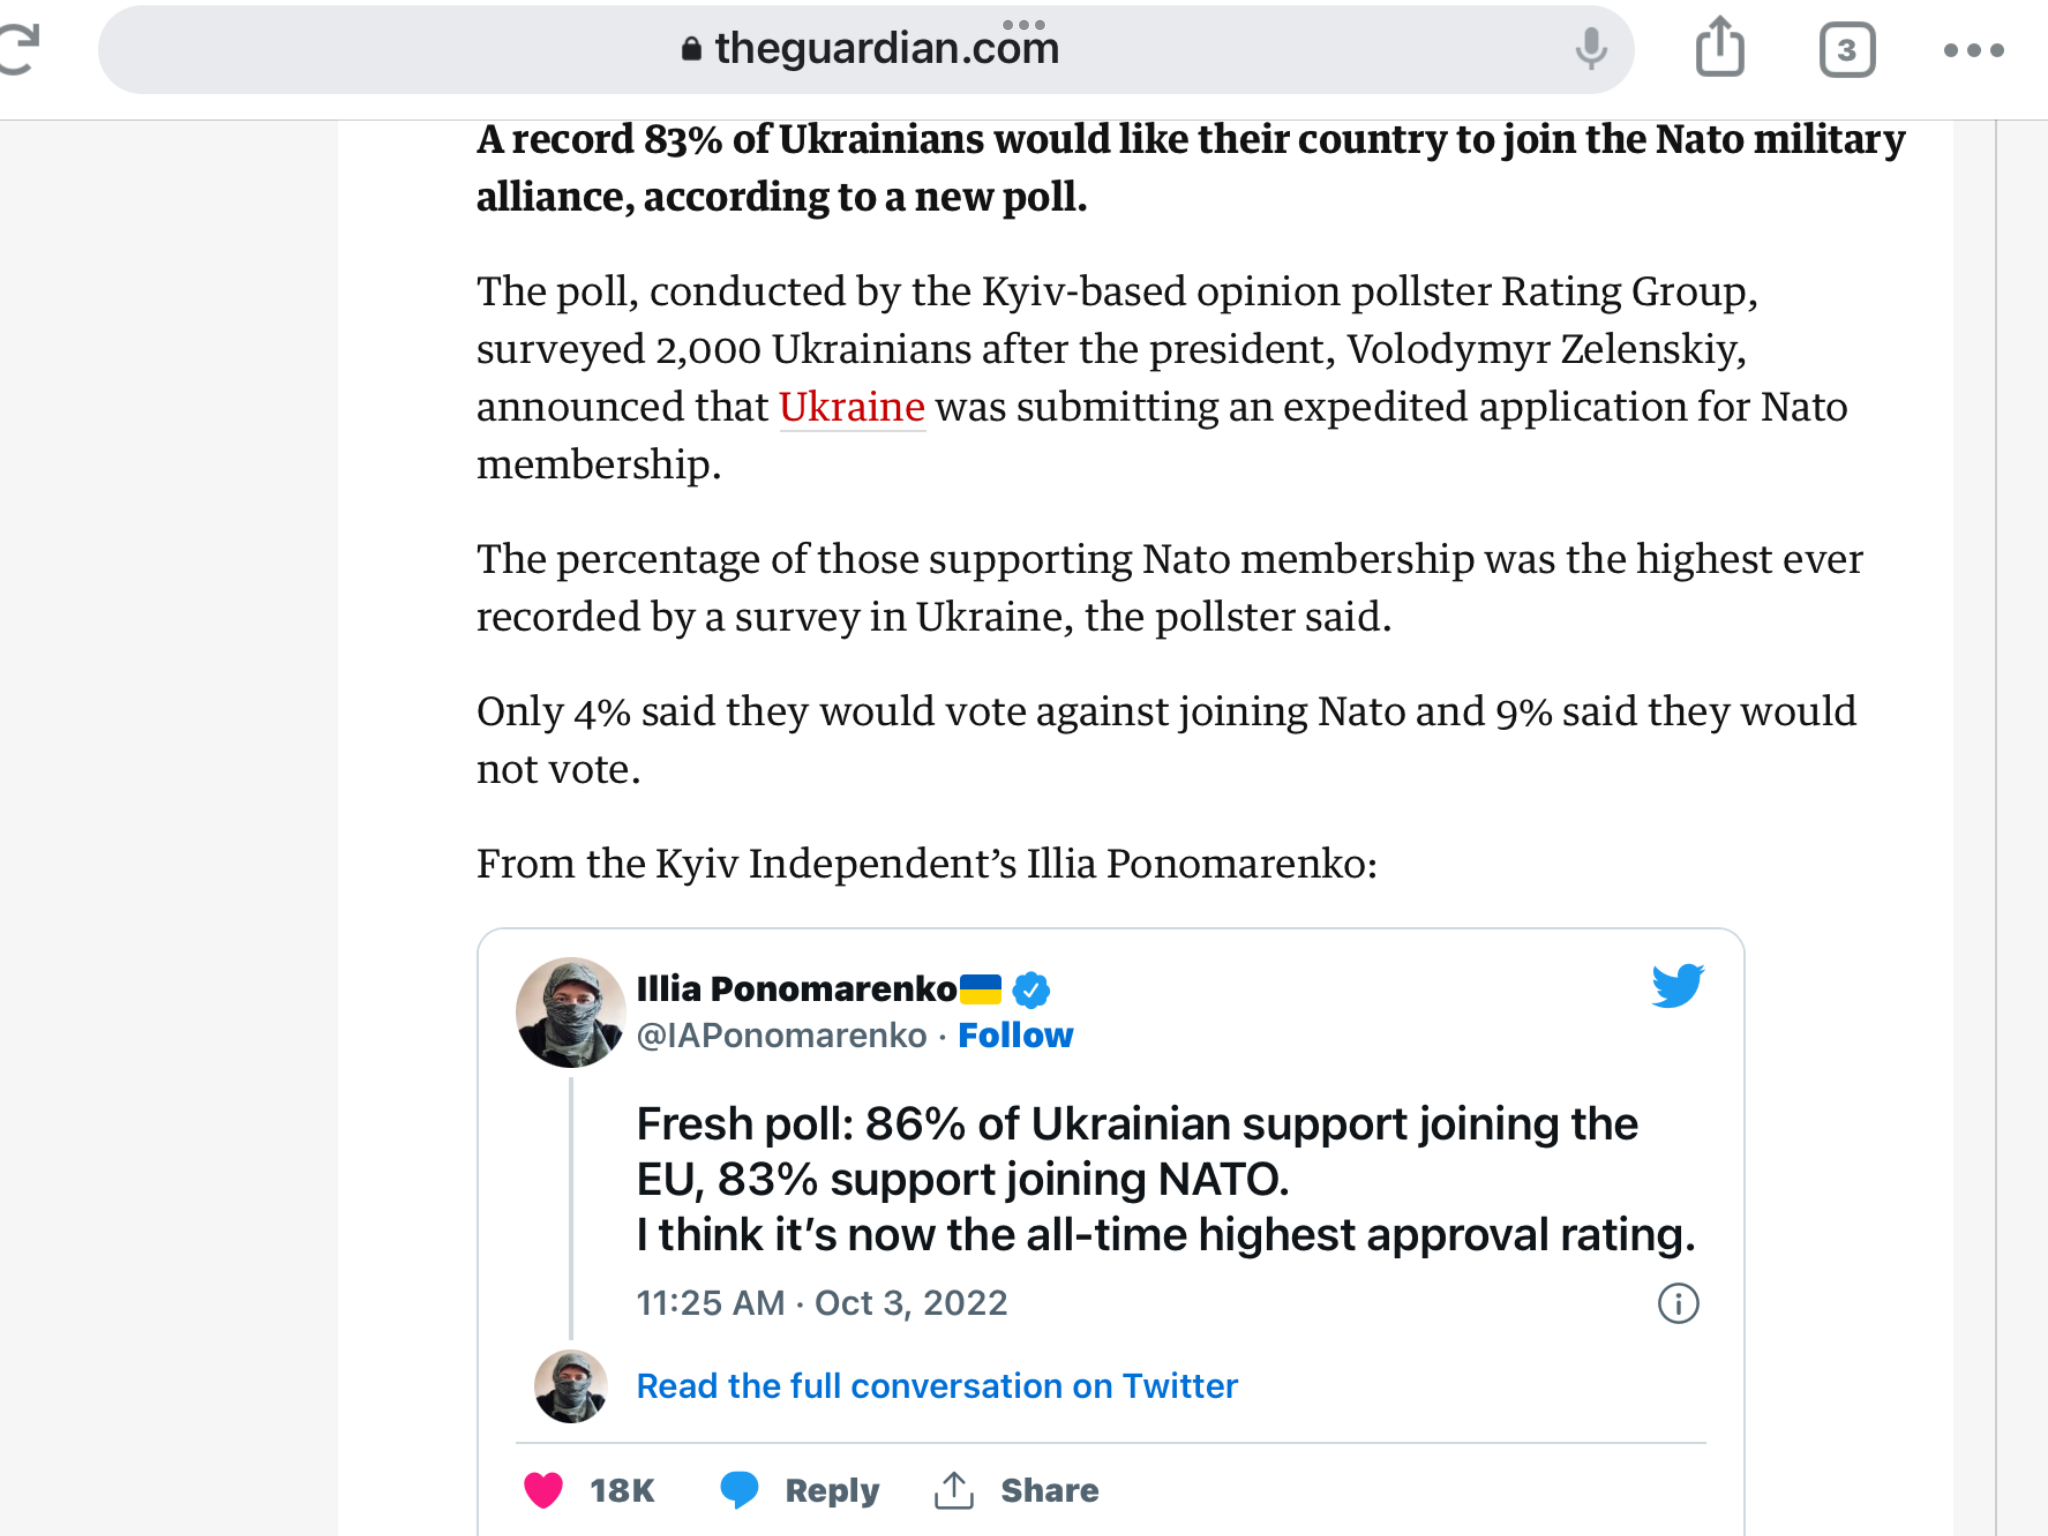Click the tweet Share upload icon
The height and width of the screenshot is (1536, 2048).
(954, 1490)
